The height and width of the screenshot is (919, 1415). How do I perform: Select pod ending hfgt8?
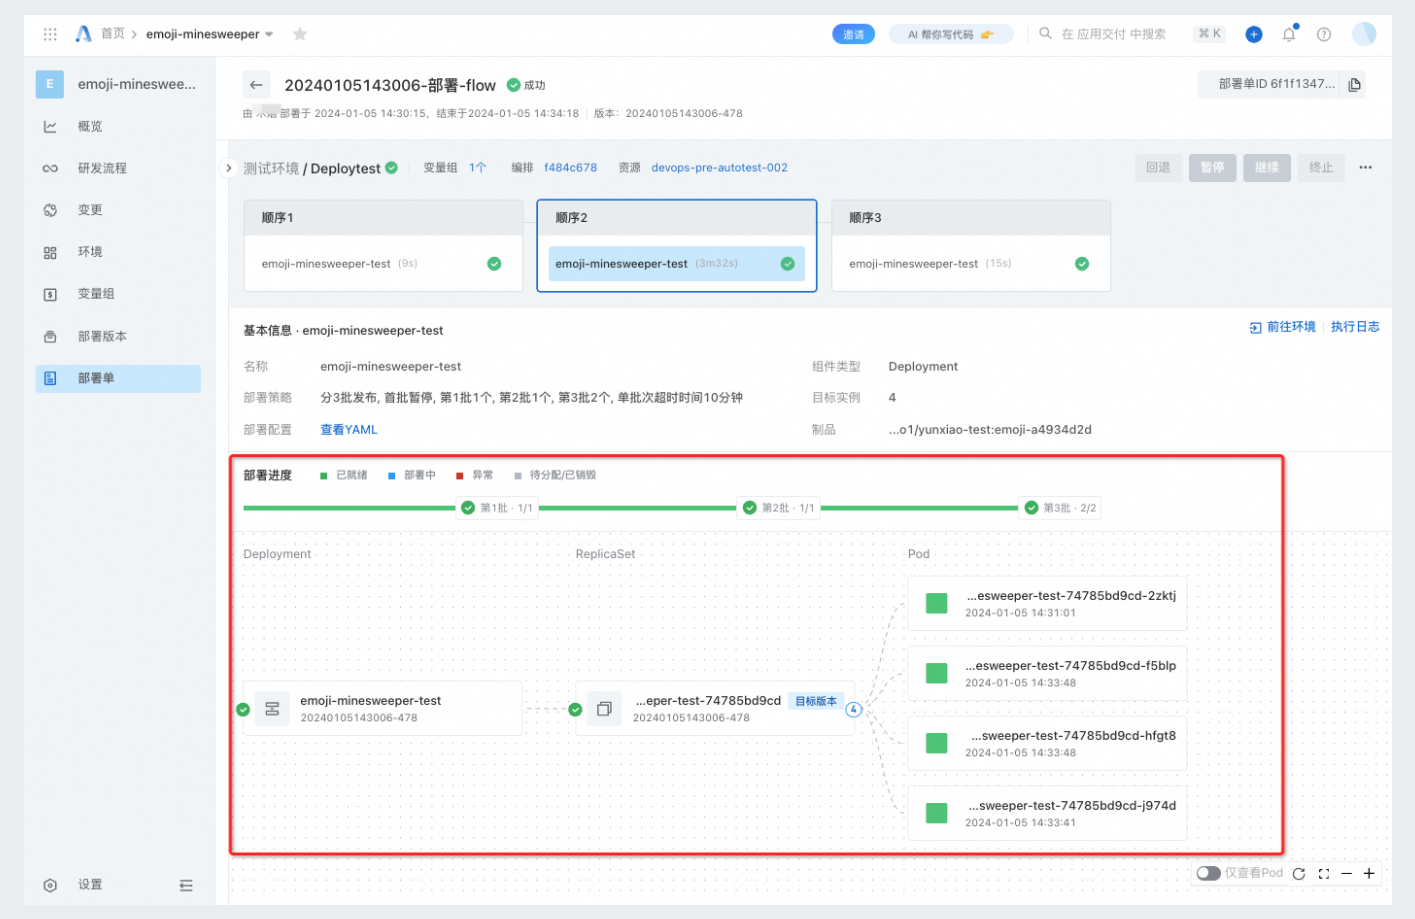tap(1047, 743)
